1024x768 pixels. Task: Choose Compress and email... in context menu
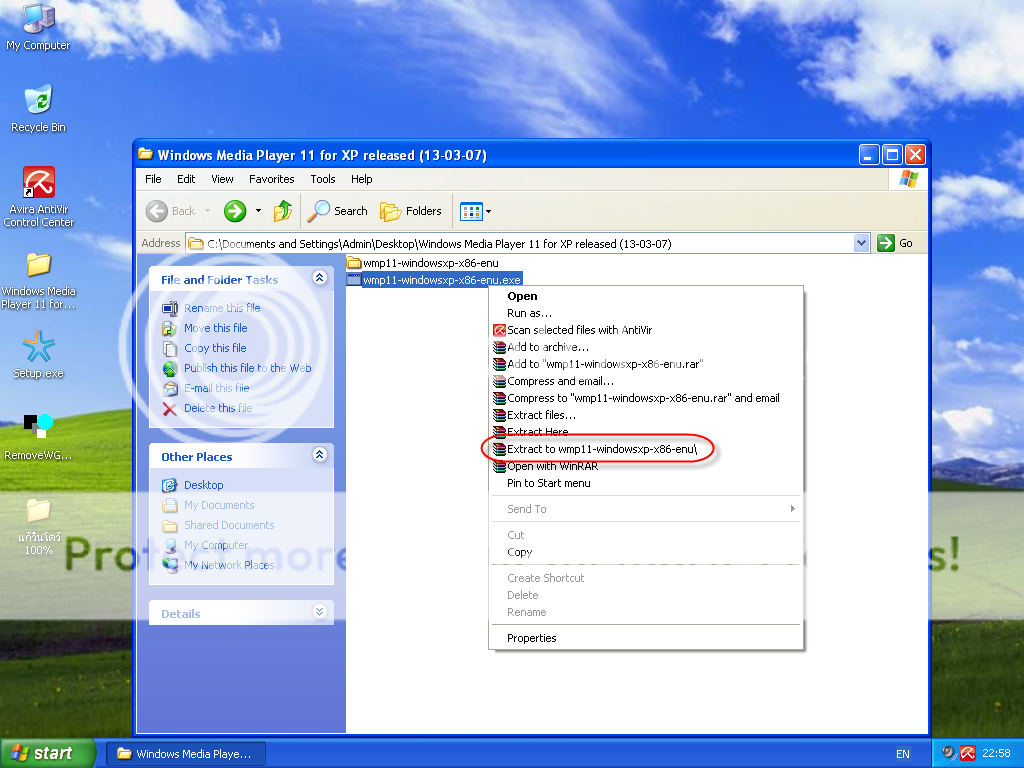pos(646,381)
